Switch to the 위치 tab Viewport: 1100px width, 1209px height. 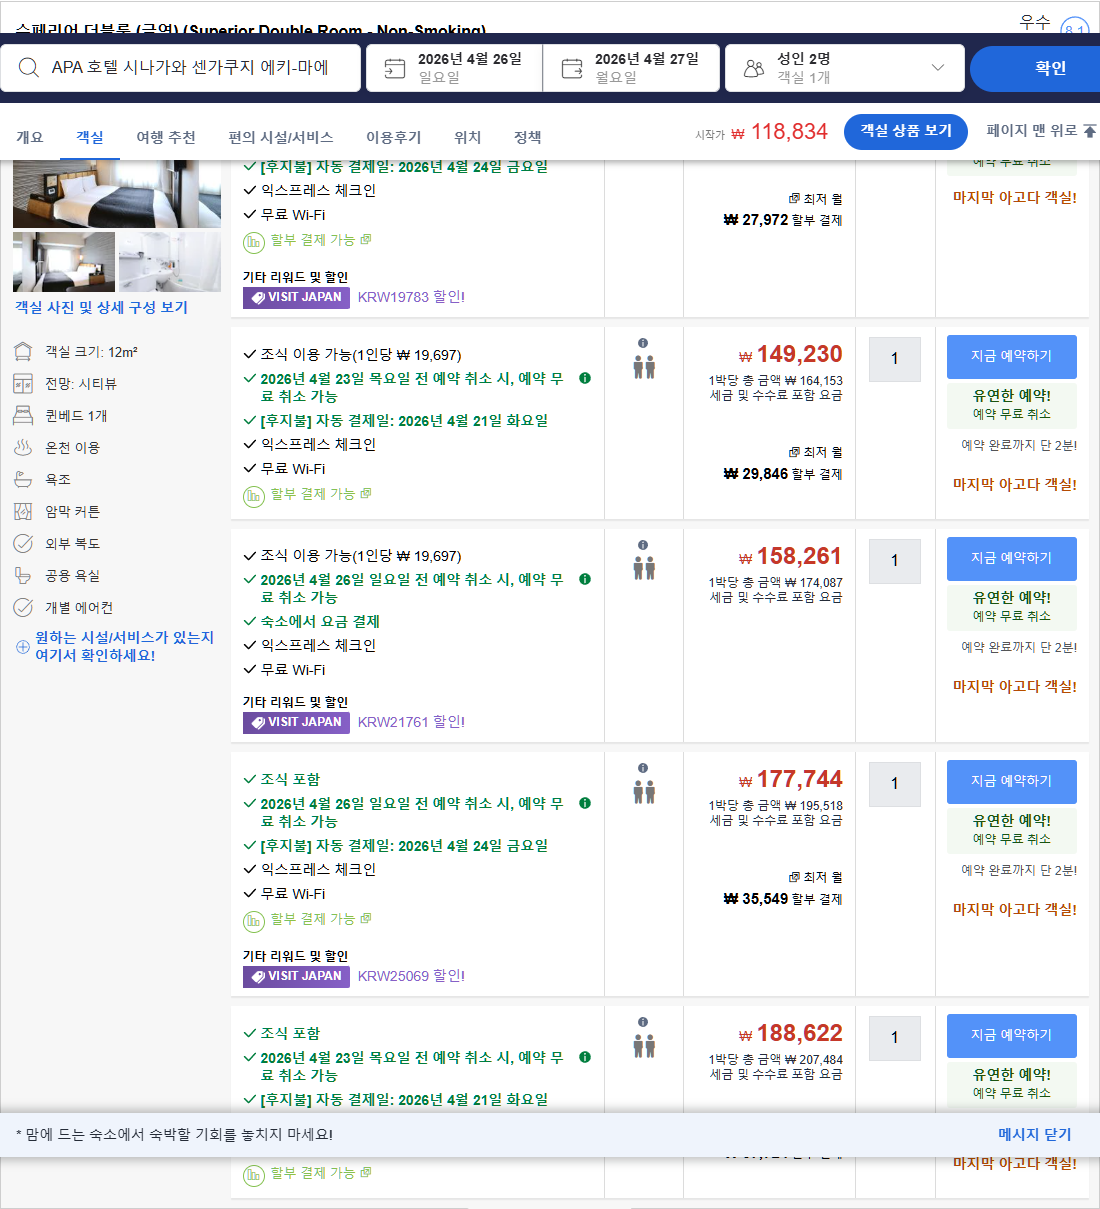click(466, 137)
